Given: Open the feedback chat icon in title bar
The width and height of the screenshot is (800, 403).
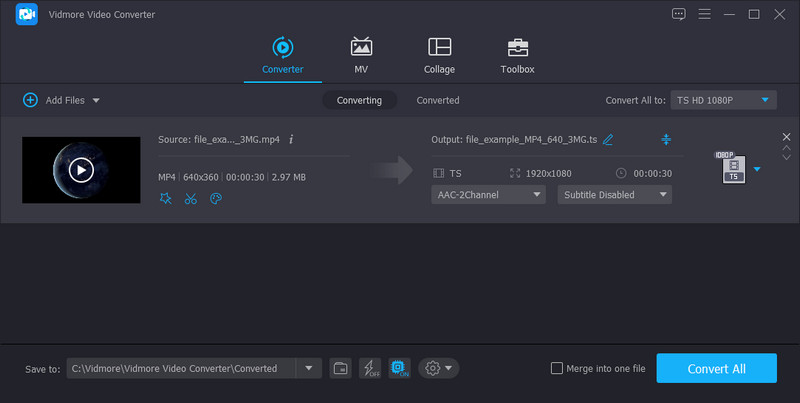Looking at the screenshot, I should point(679,14).
